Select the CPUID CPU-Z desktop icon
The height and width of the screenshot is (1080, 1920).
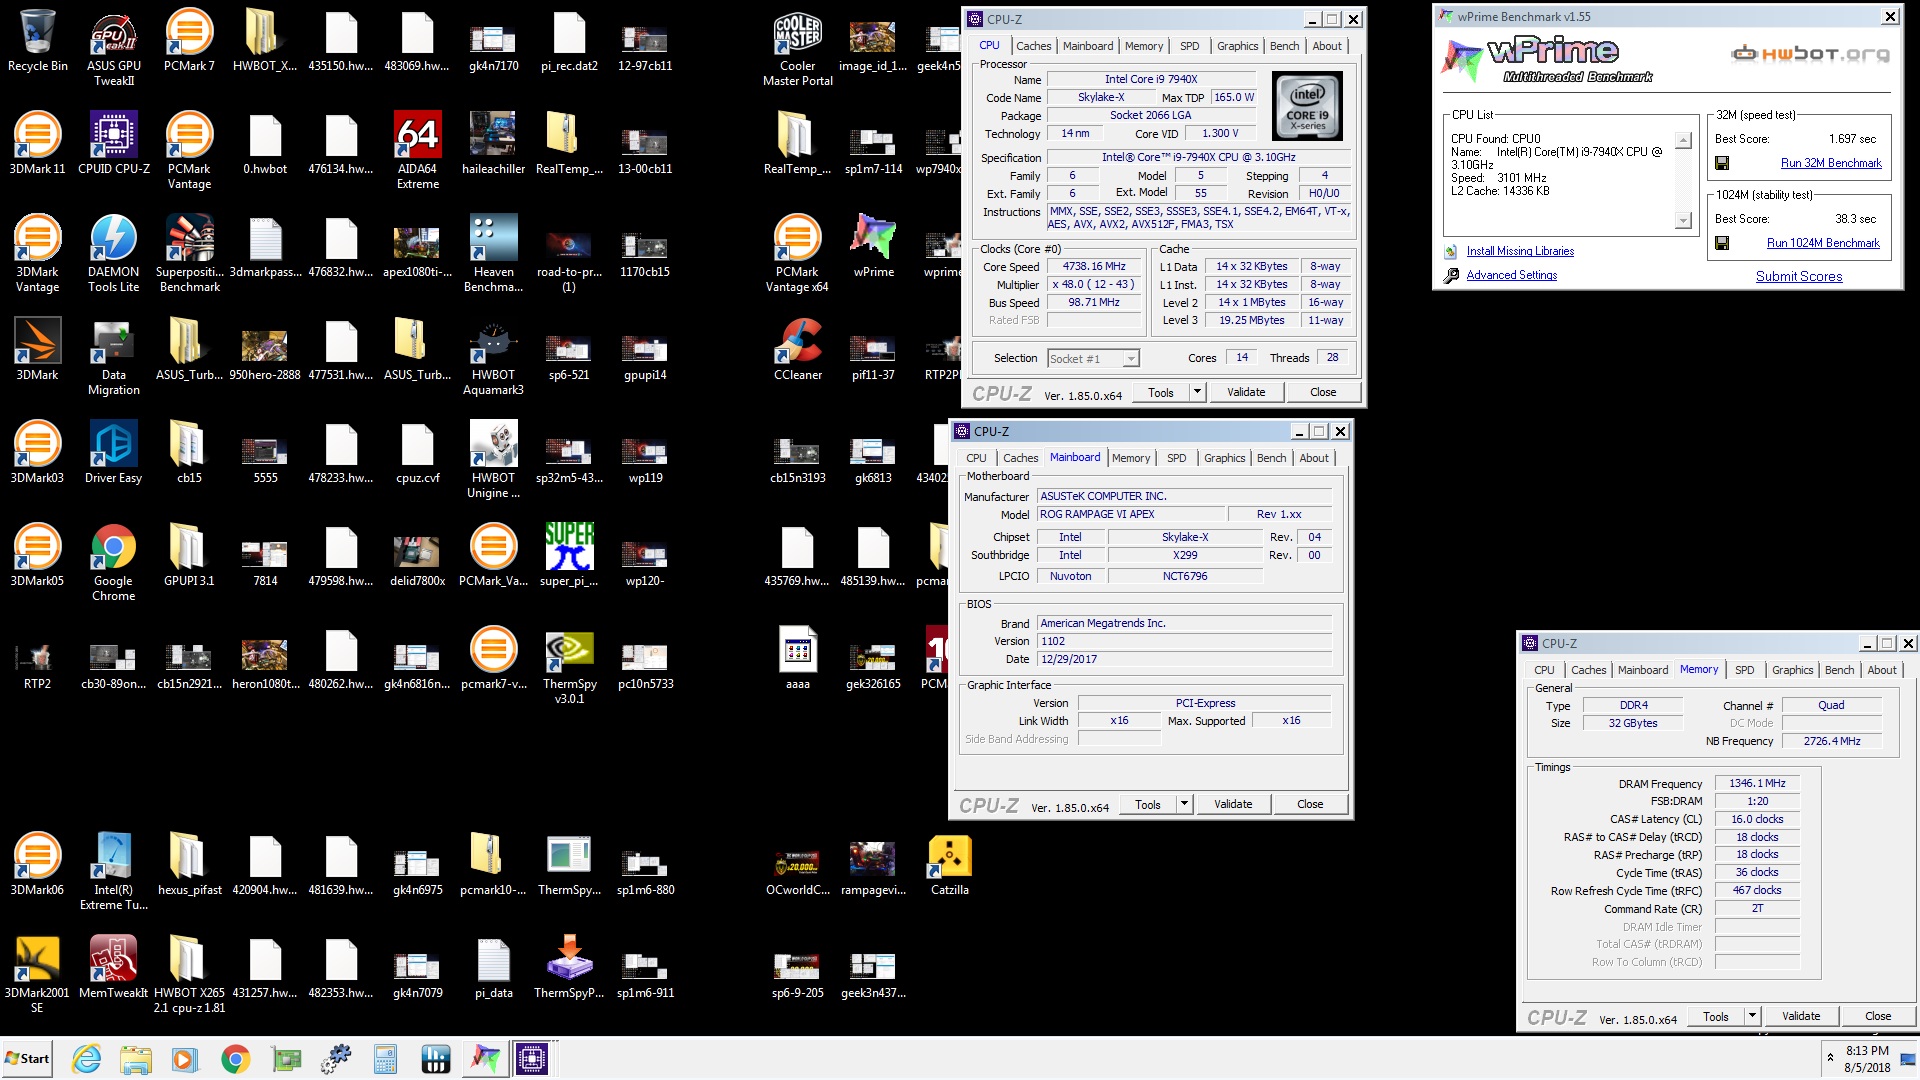click(x=114, y=143)
